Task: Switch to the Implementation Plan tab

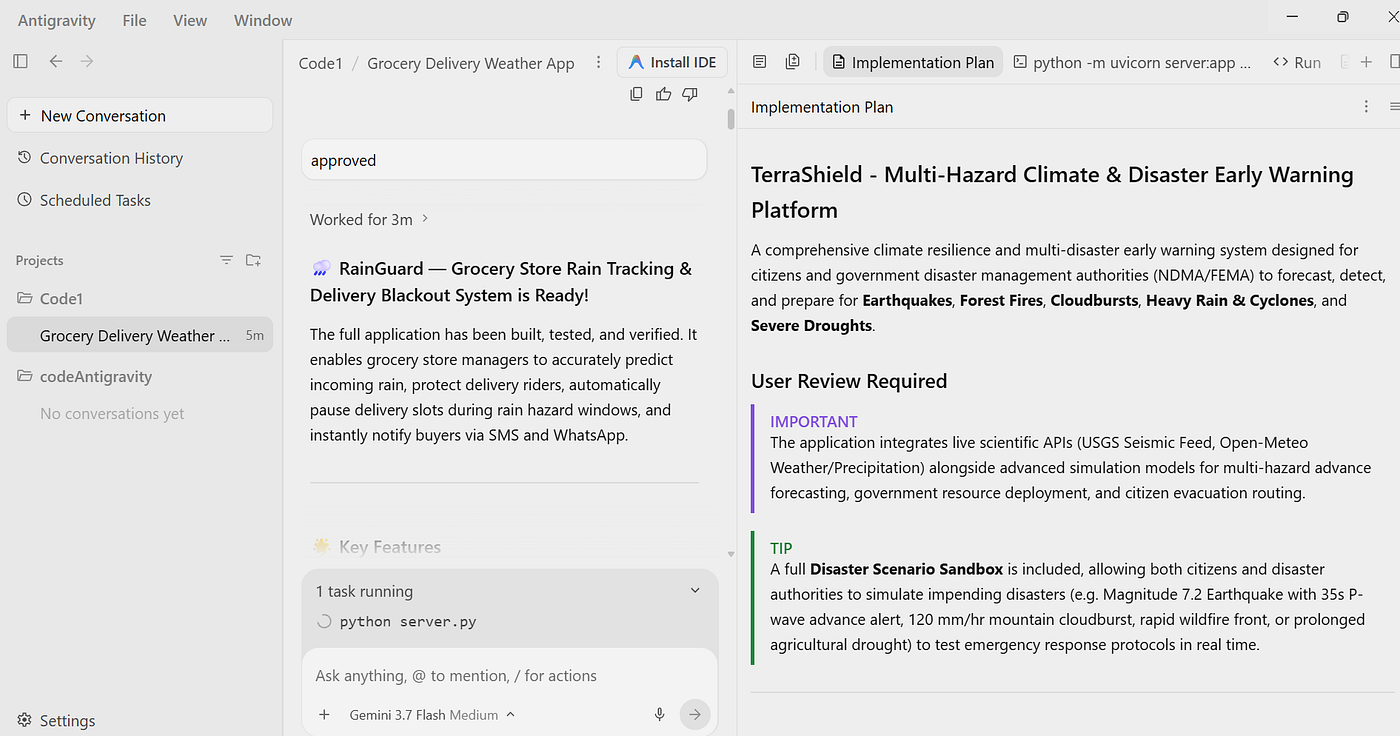Action: click(911, 62)
